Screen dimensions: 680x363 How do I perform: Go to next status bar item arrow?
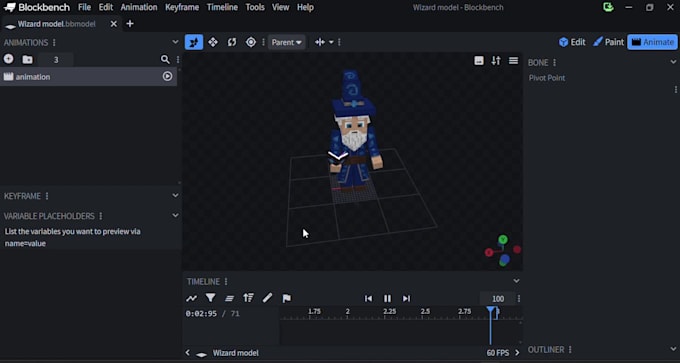[x=517, y=353]
